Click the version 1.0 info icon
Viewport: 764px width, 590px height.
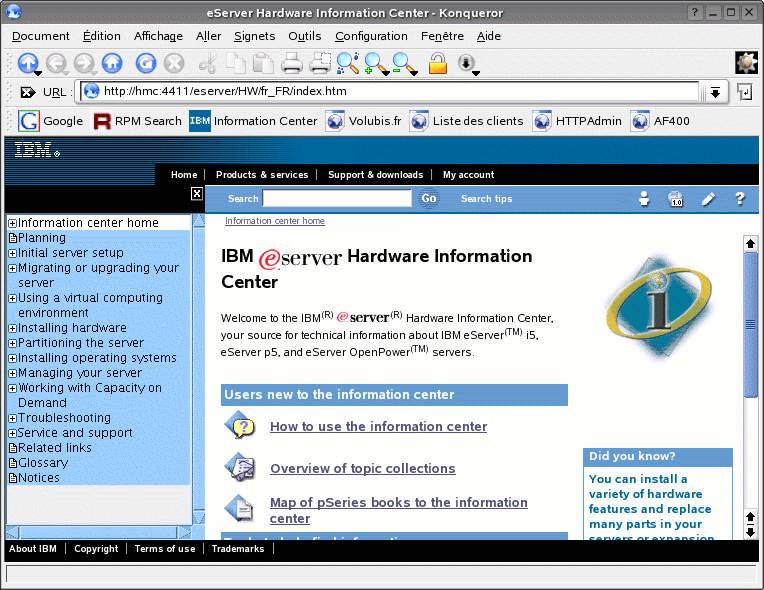coord(676,199)
